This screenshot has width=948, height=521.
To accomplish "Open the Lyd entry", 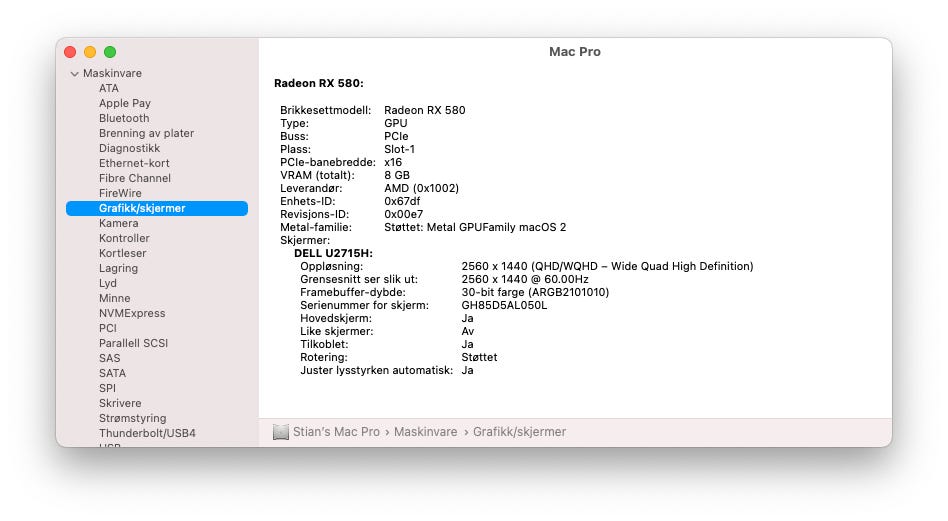I will [108, 283].
